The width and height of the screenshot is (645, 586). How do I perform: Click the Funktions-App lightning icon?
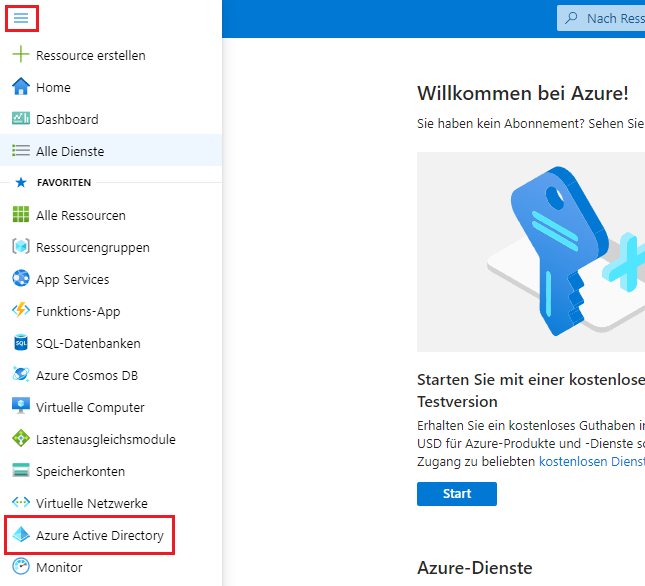(21, 311)
